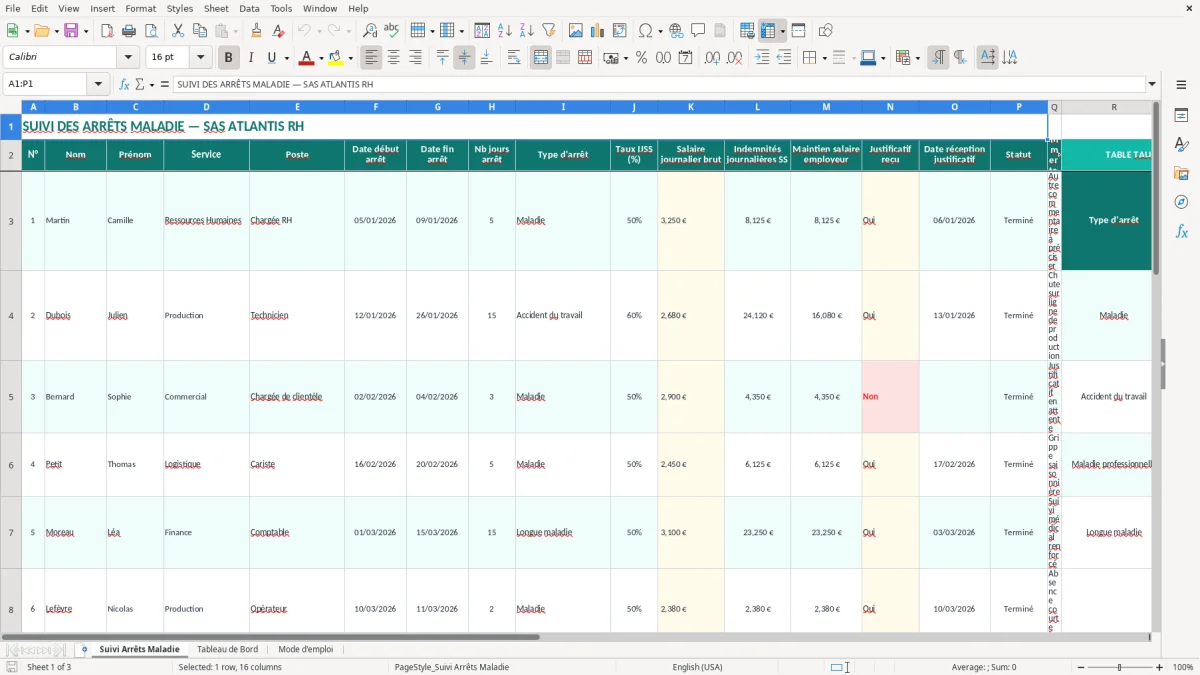Open the File menu
Screen dimensions: 1200x675
(13, 8)
